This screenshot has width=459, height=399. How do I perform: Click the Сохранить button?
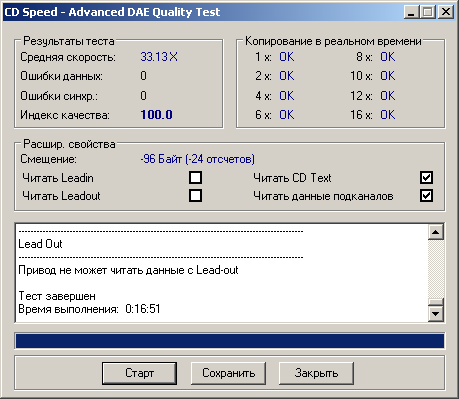(228, 373)
